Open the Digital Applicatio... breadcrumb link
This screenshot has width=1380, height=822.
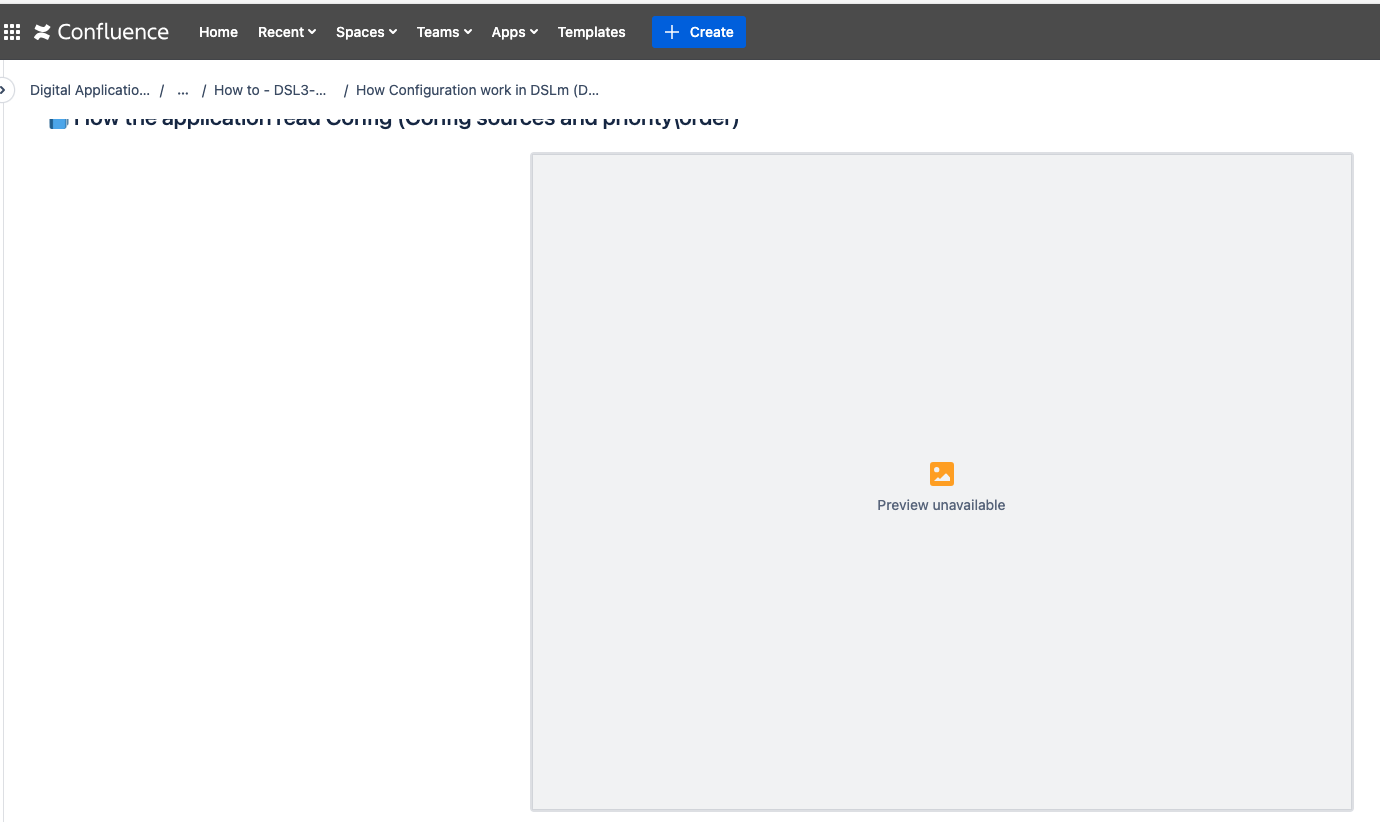90,90
